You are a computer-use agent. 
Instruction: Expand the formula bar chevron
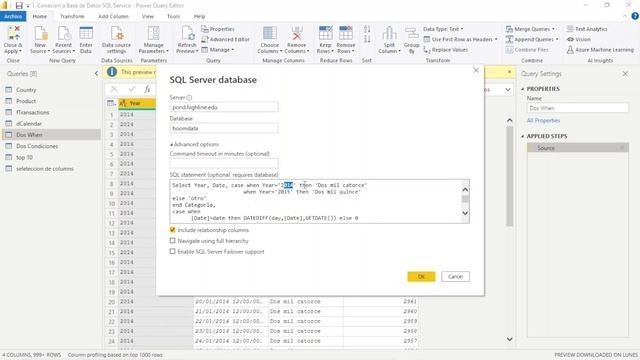[x=507, y=89]
